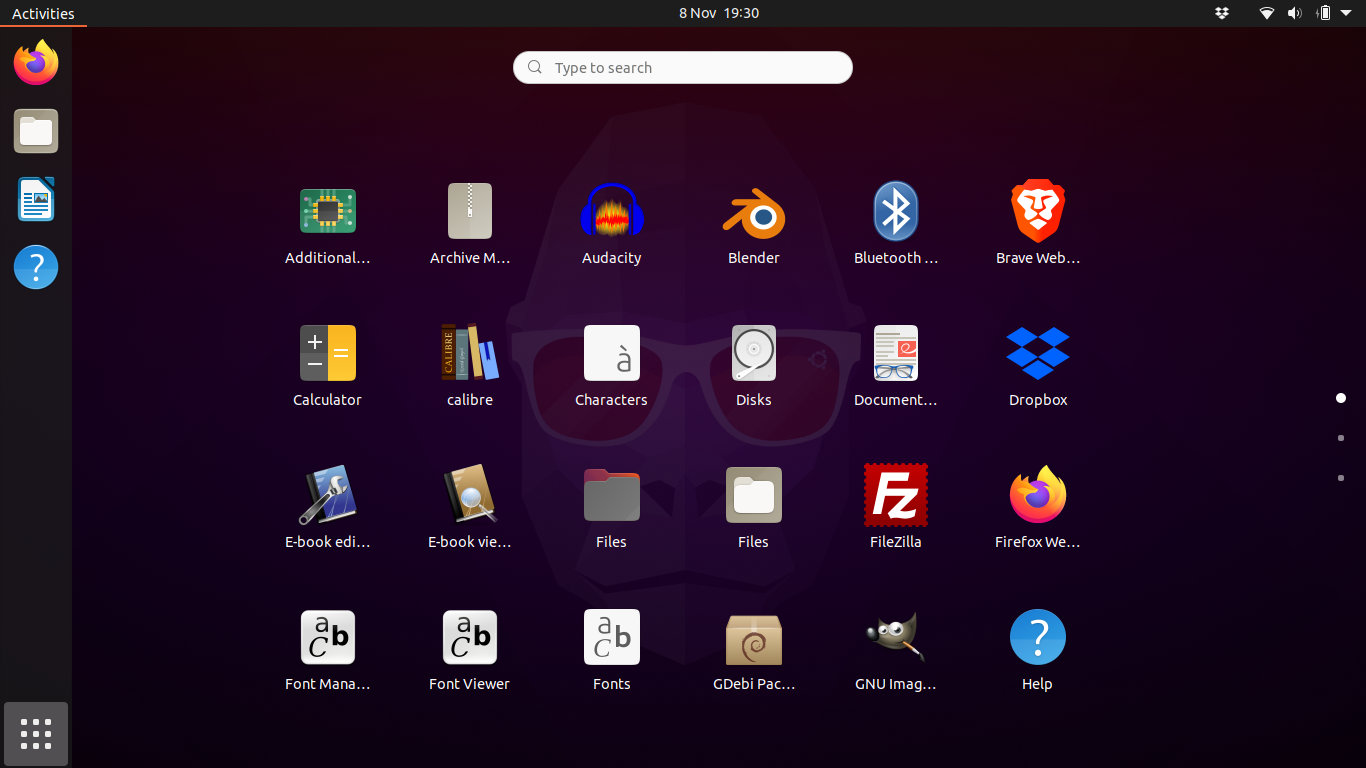Image resolution: width=1366 pixels, height=768 pixels.
Task: Launch the E-book viewer
Action: (470, 508)
